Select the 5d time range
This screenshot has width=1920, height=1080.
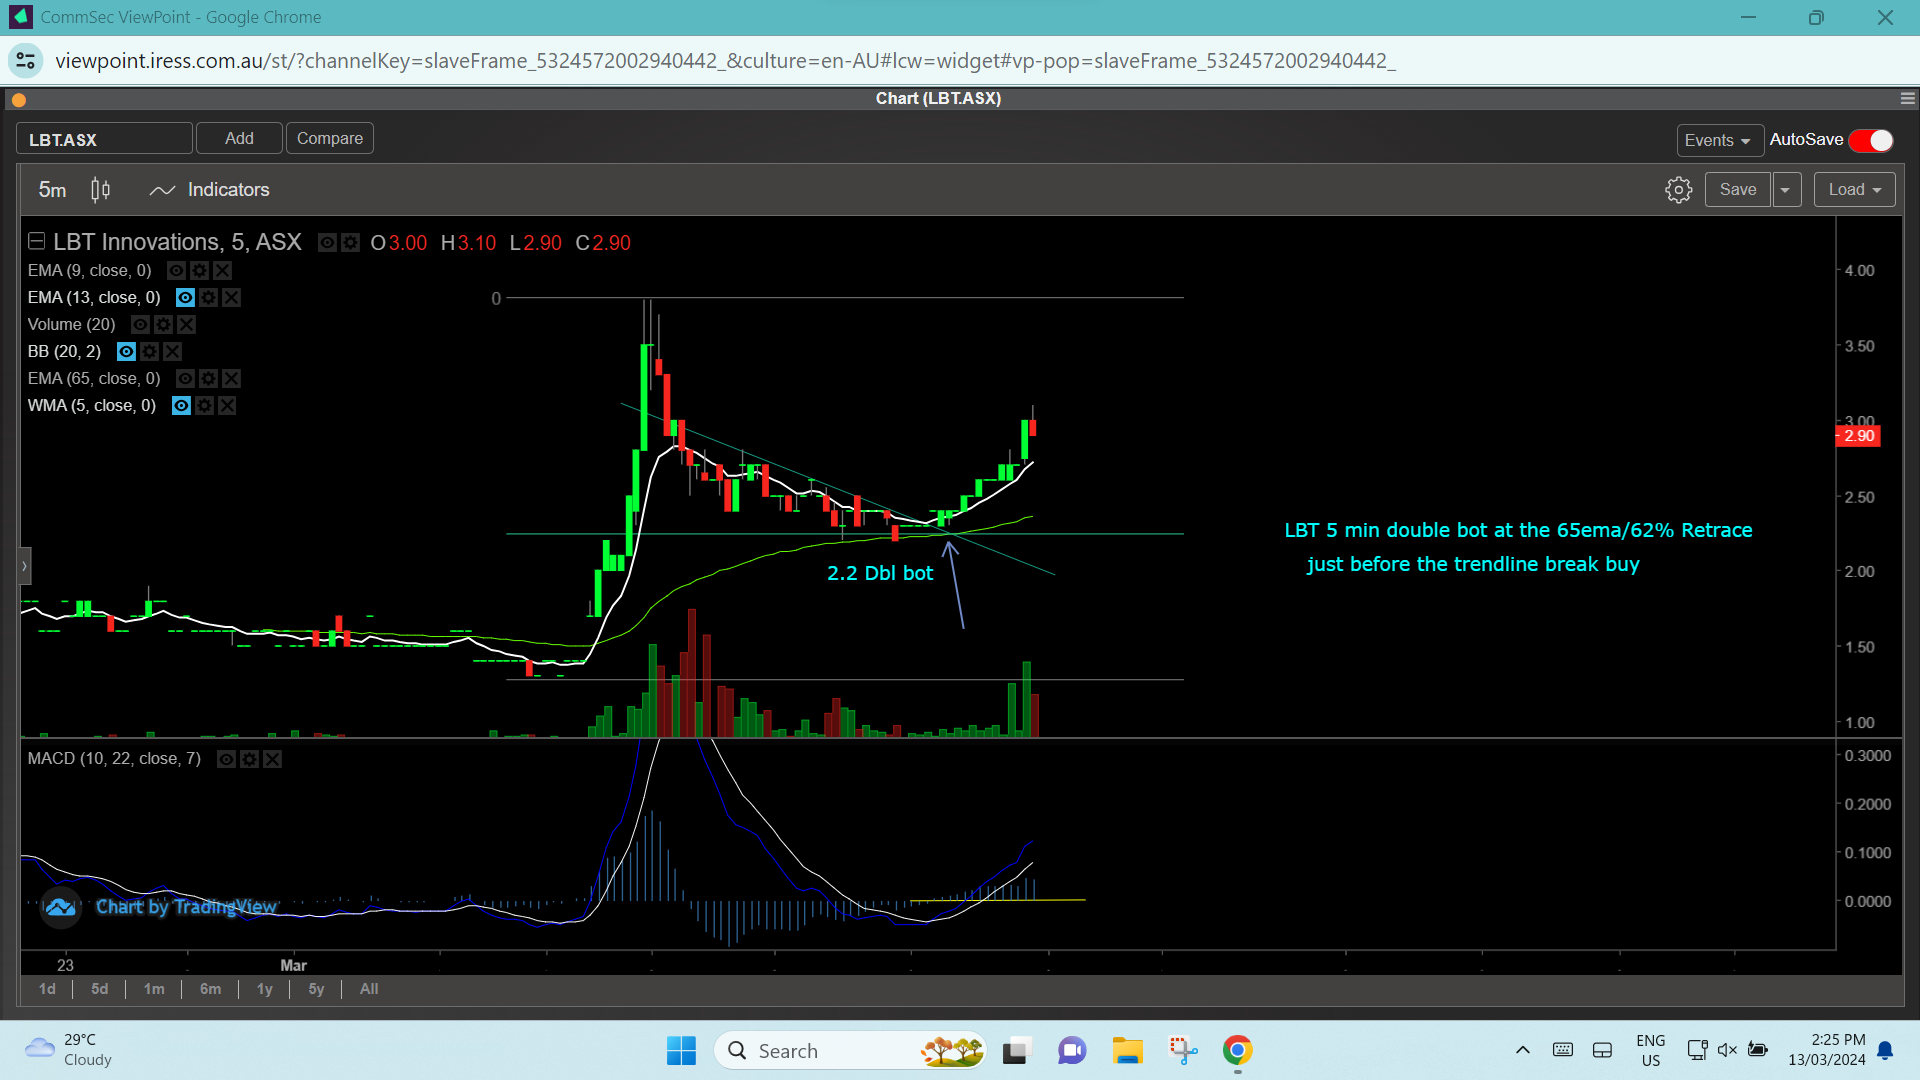pyautogui.click(x=99, y=989)
